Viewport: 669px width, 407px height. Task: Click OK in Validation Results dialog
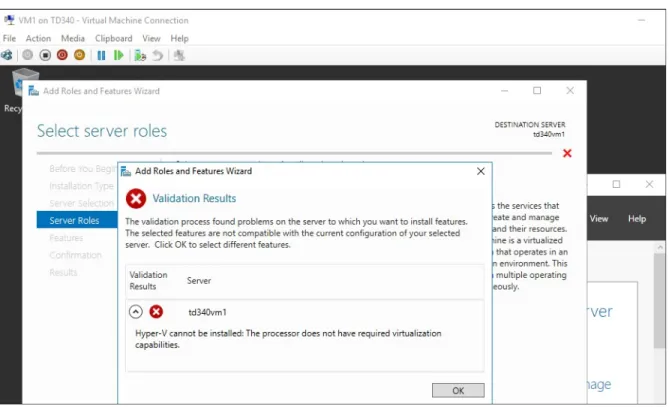(458, 390)
